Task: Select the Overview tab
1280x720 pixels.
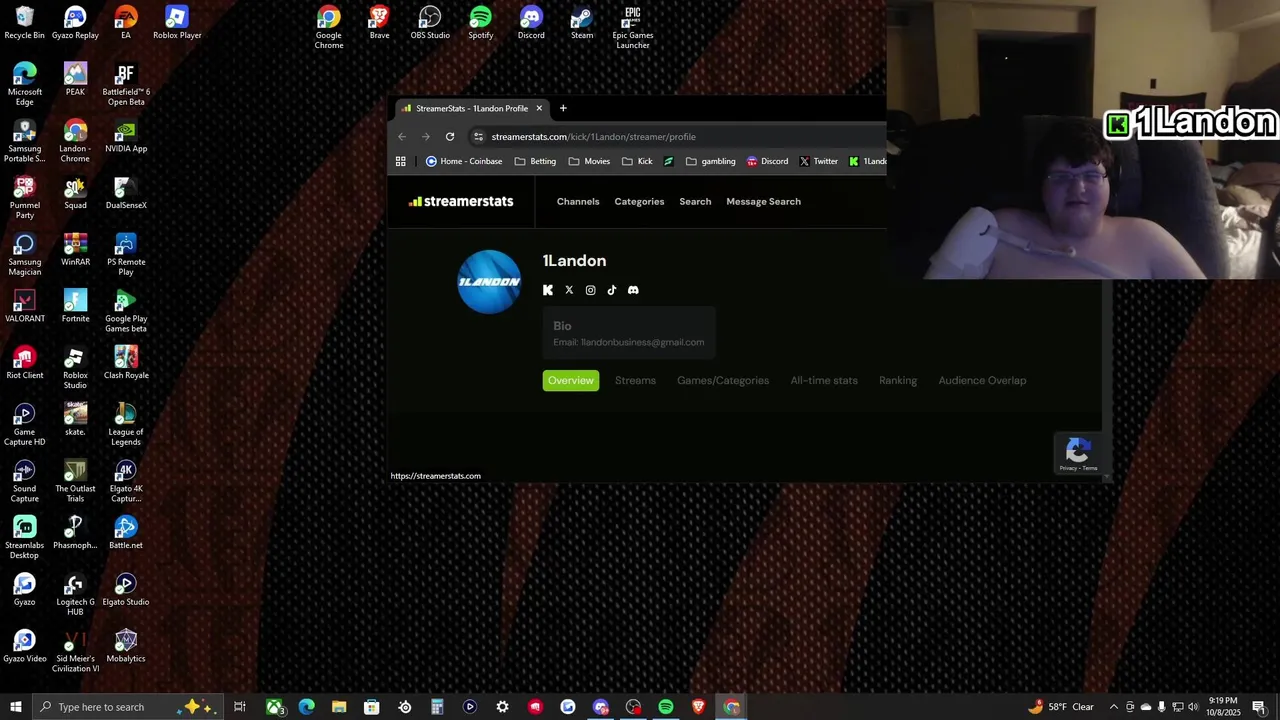Action: [571, 380]
